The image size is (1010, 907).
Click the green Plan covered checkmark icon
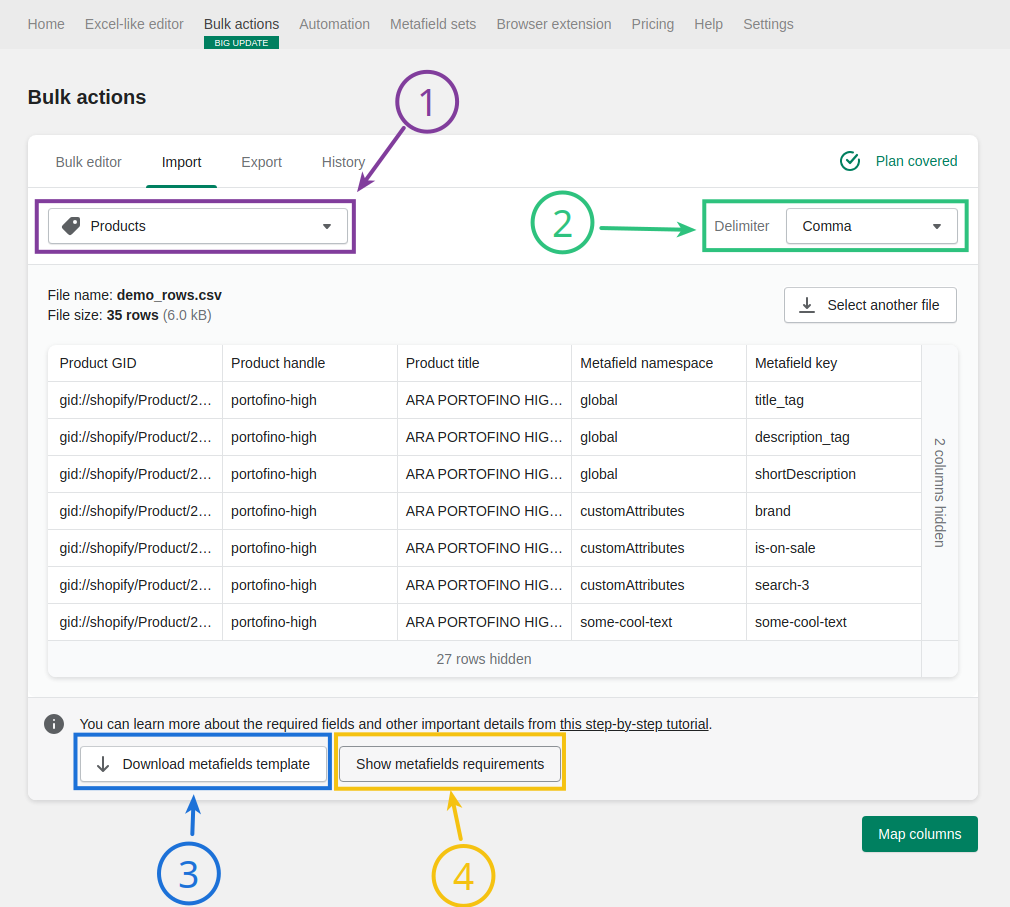click(x=850, y=161)
